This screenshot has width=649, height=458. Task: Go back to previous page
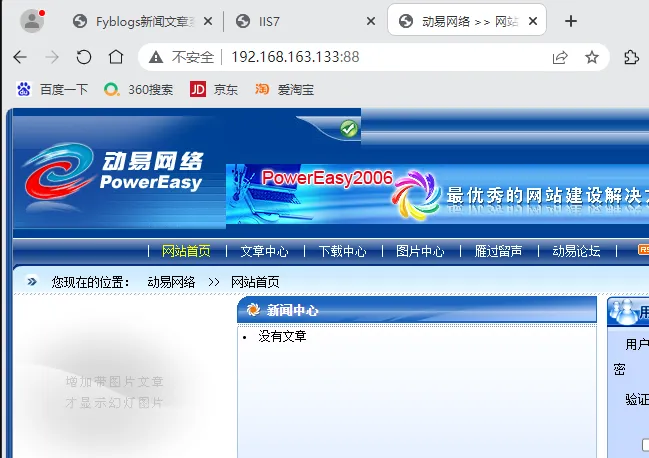click(20, 57)
